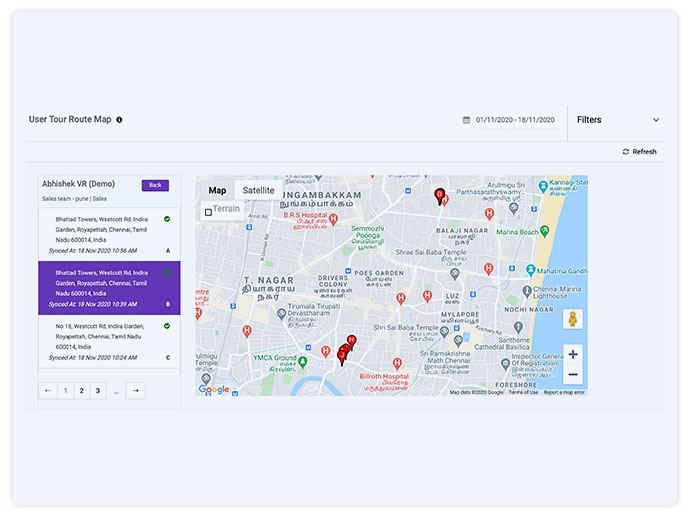The width and height of the screenshot is (689, 517).
Task: Click User Tour Route Map heading
Action: (70, 119)
